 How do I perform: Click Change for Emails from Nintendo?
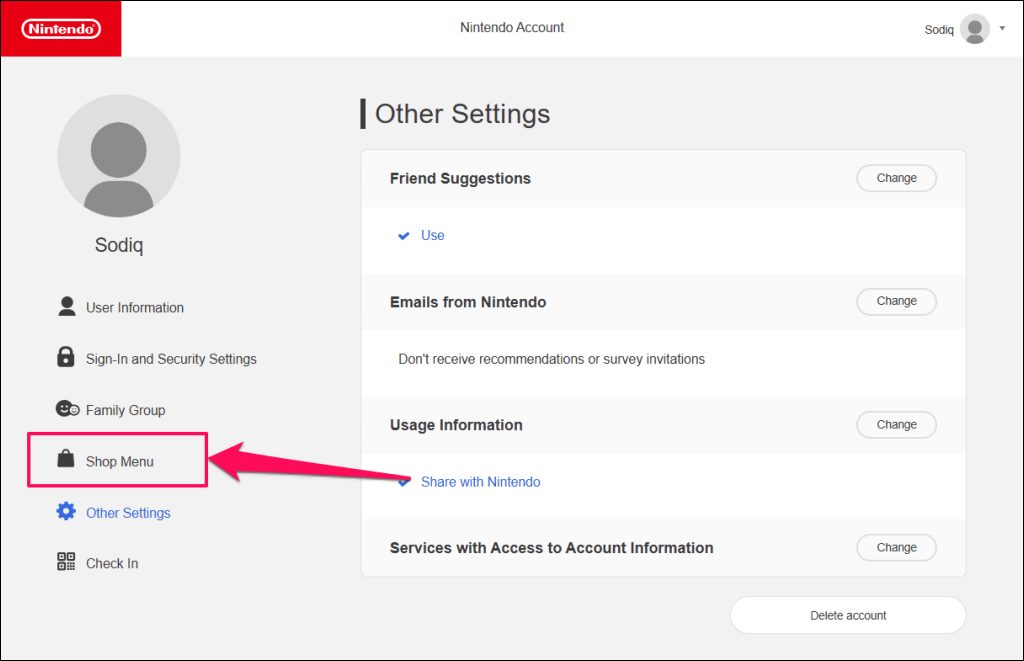pos(896,301)
